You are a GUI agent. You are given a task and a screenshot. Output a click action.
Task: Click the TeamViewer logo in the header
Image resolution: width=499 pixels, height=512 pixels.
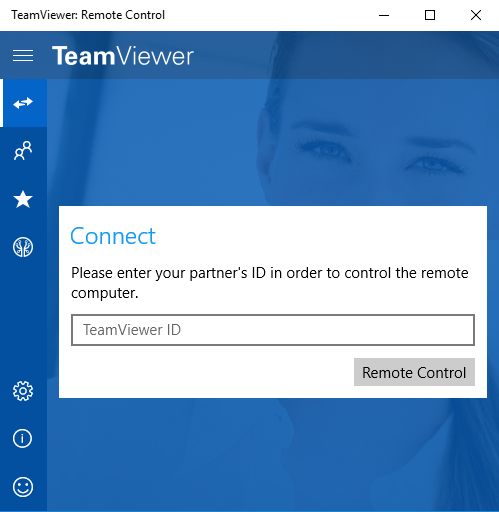click(x=123, y=56)
